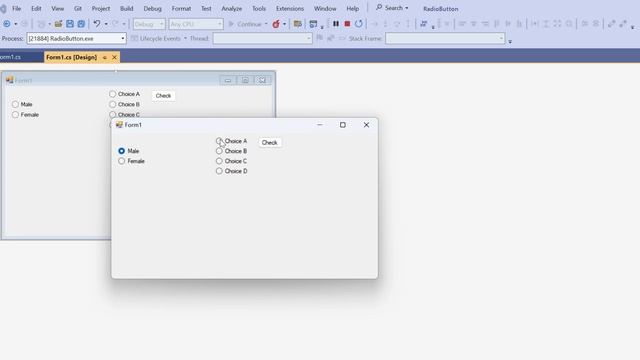Click the Check button in the designer form
Screen dimensions: 640x360
point(163,96)
